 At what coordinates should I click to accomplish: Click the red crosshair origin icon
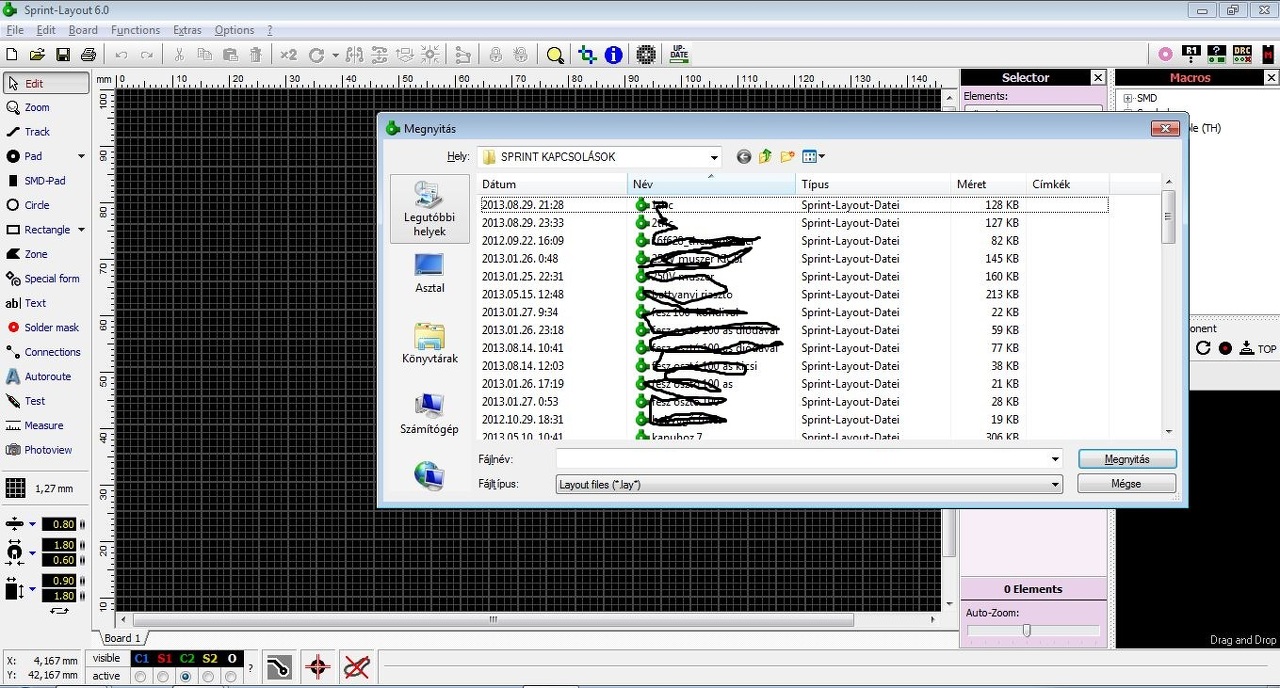pyautogui.click(x=318, y=666)
